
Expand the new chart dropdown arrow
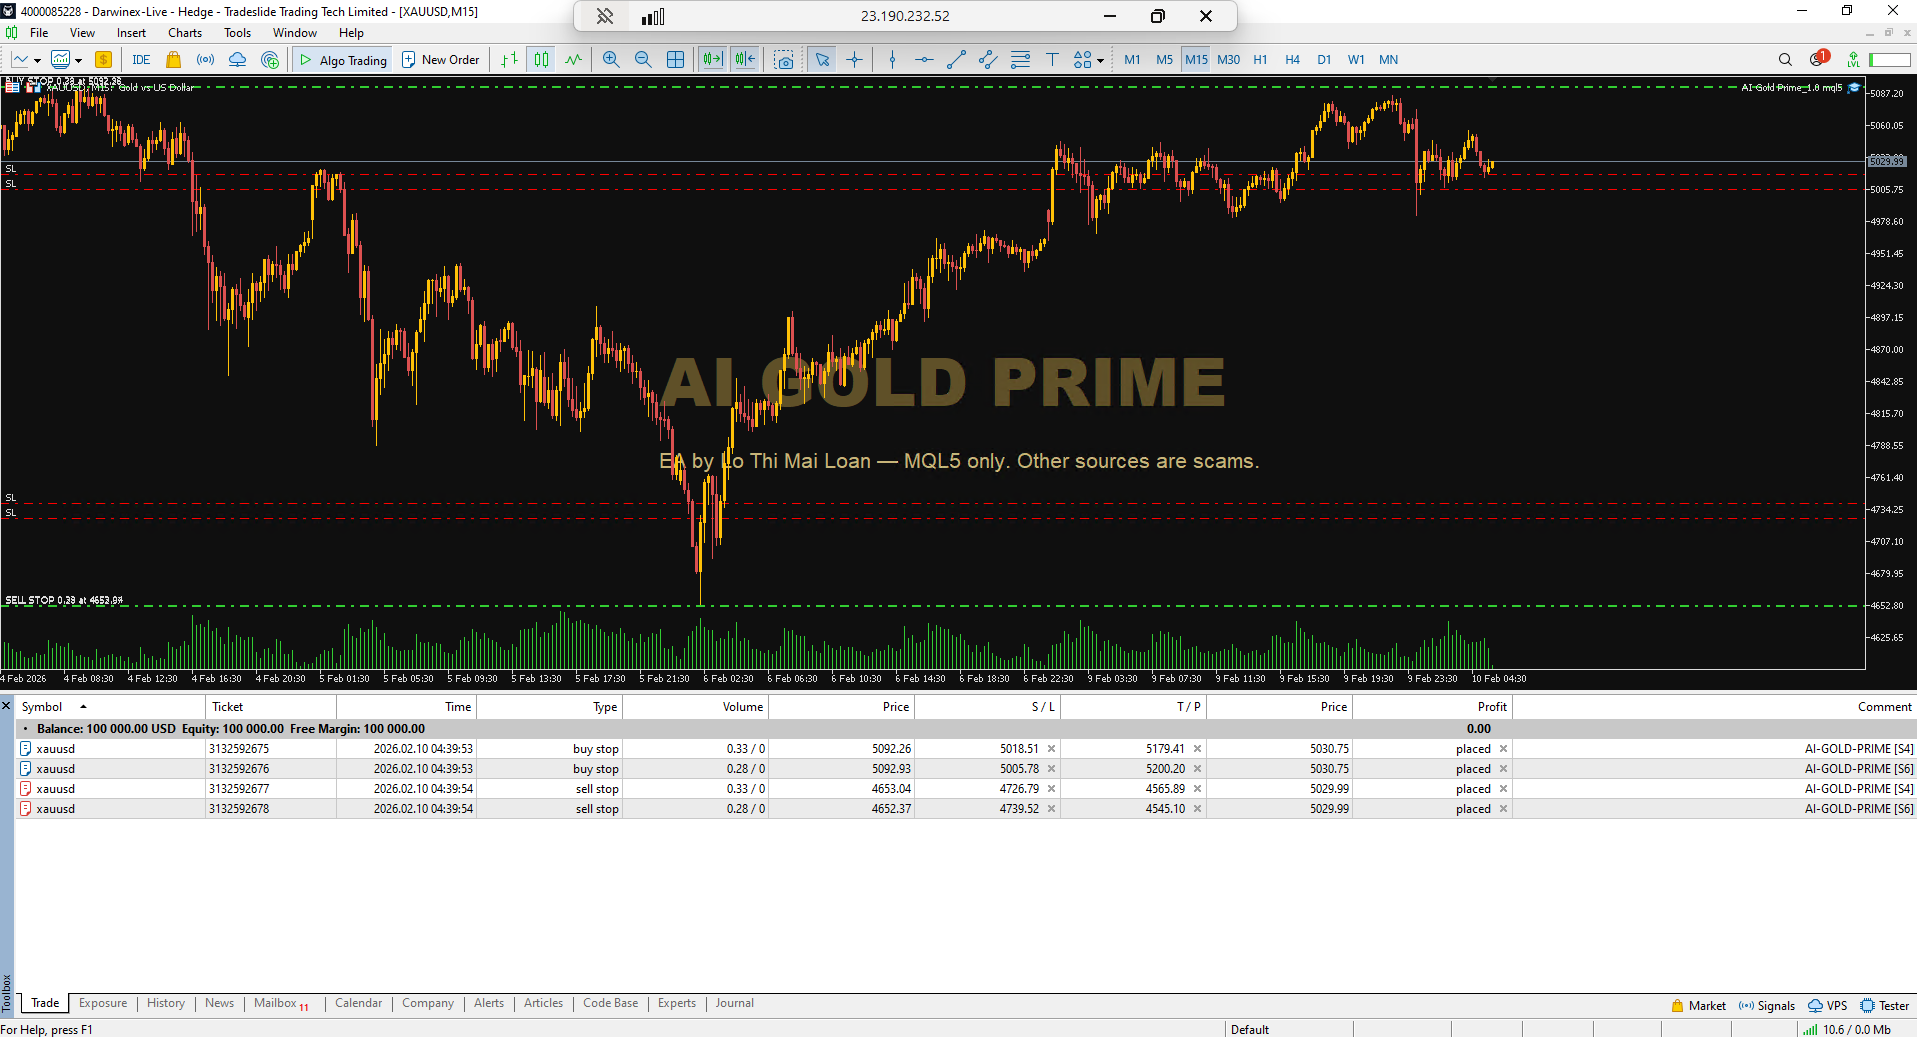(x=37, y=60)
